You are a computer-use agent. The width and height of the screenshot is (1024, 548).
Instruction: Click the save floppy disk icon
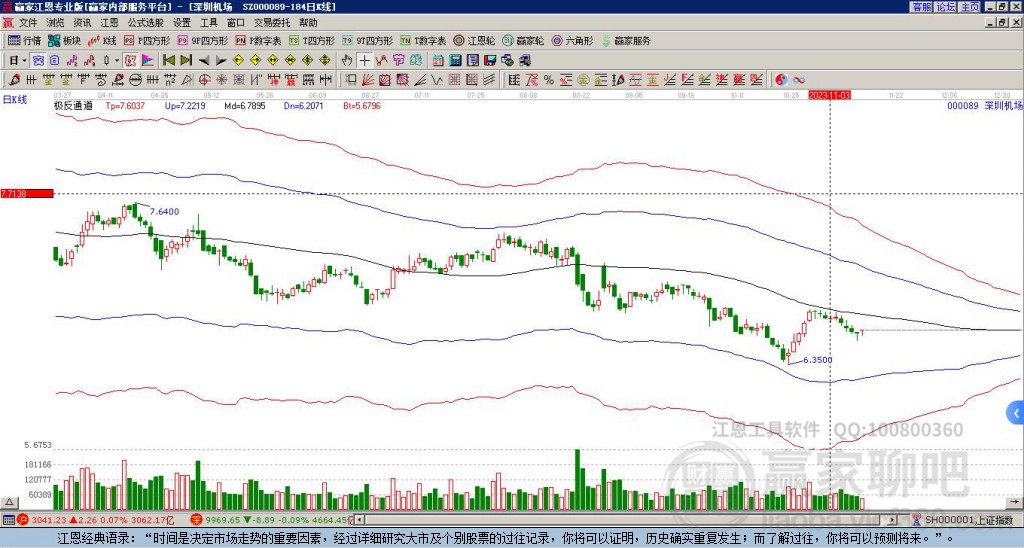coord(490,60)
